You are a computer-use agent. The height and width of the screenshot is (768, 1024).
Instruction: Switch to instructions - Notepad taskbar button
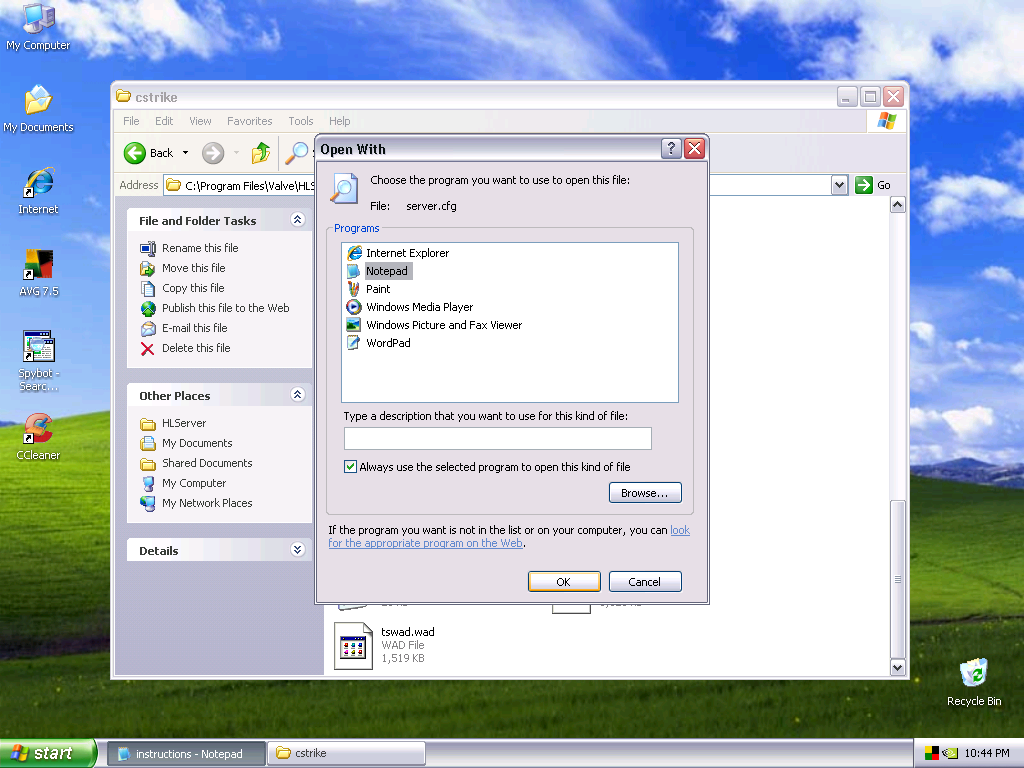tap(186, 754)
